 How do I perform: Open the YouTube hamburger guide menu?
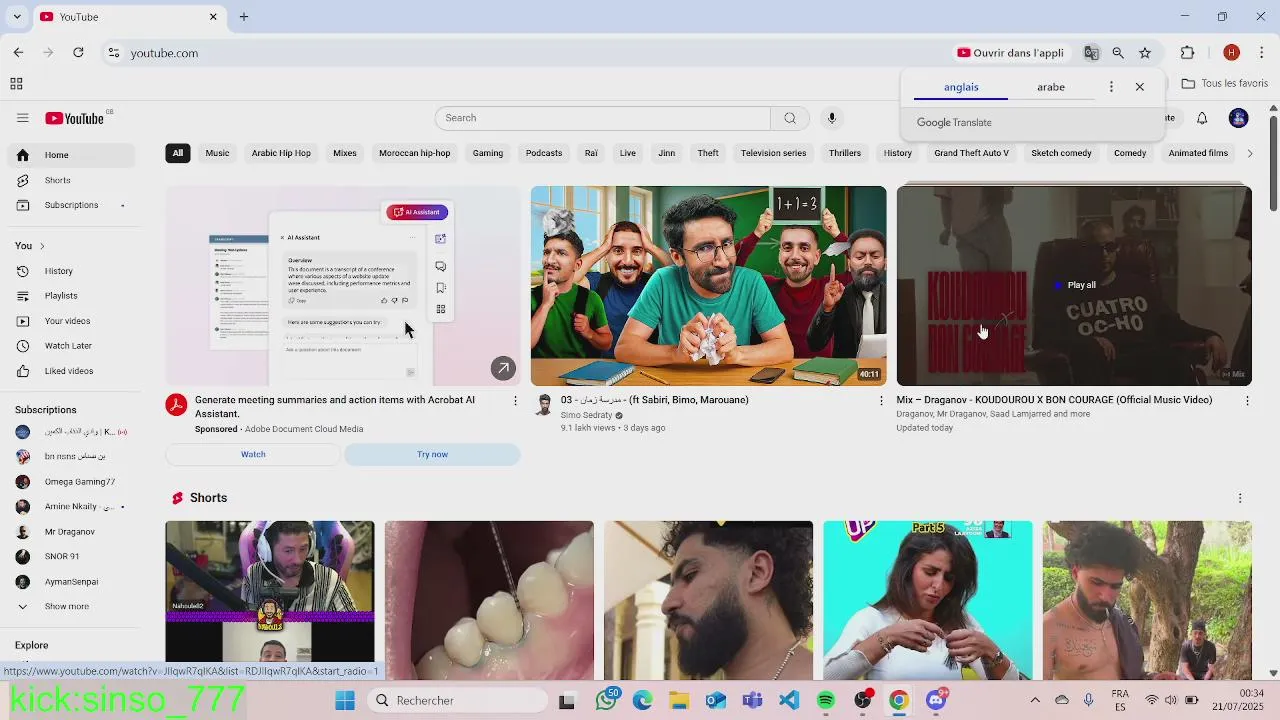click(22, 118)
